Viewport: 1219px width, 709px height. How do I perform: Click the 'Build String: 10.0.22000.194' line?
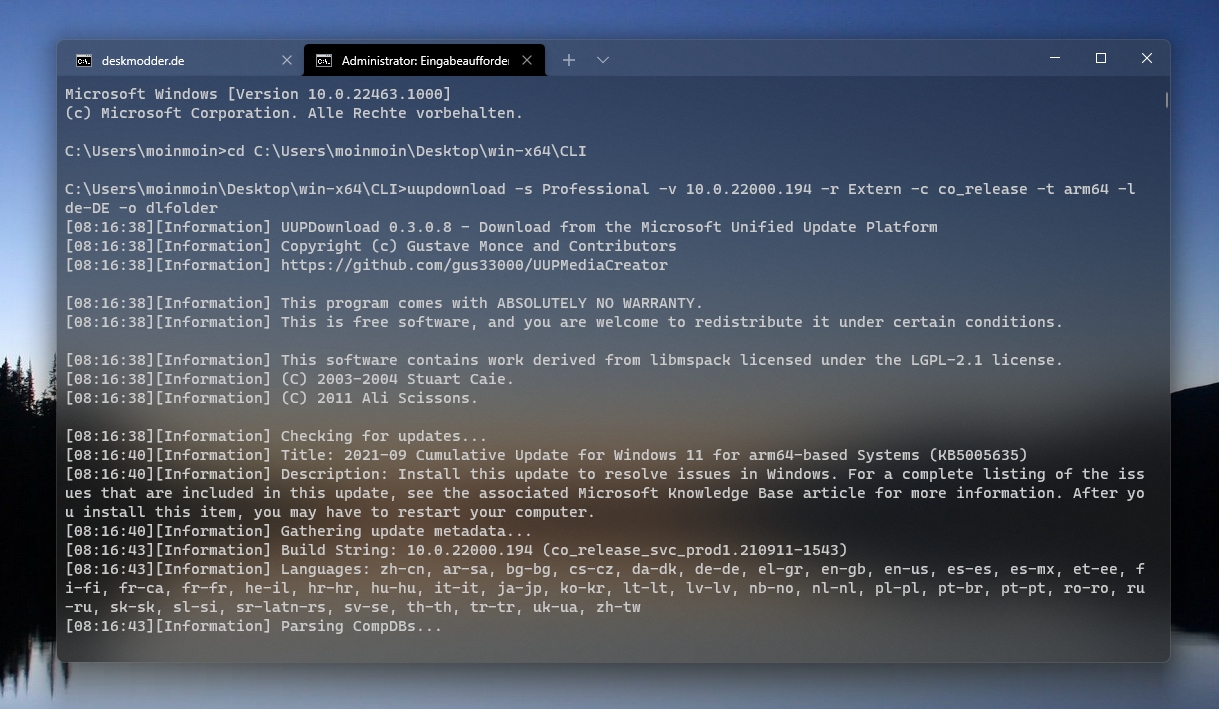[x=456, y=550]
